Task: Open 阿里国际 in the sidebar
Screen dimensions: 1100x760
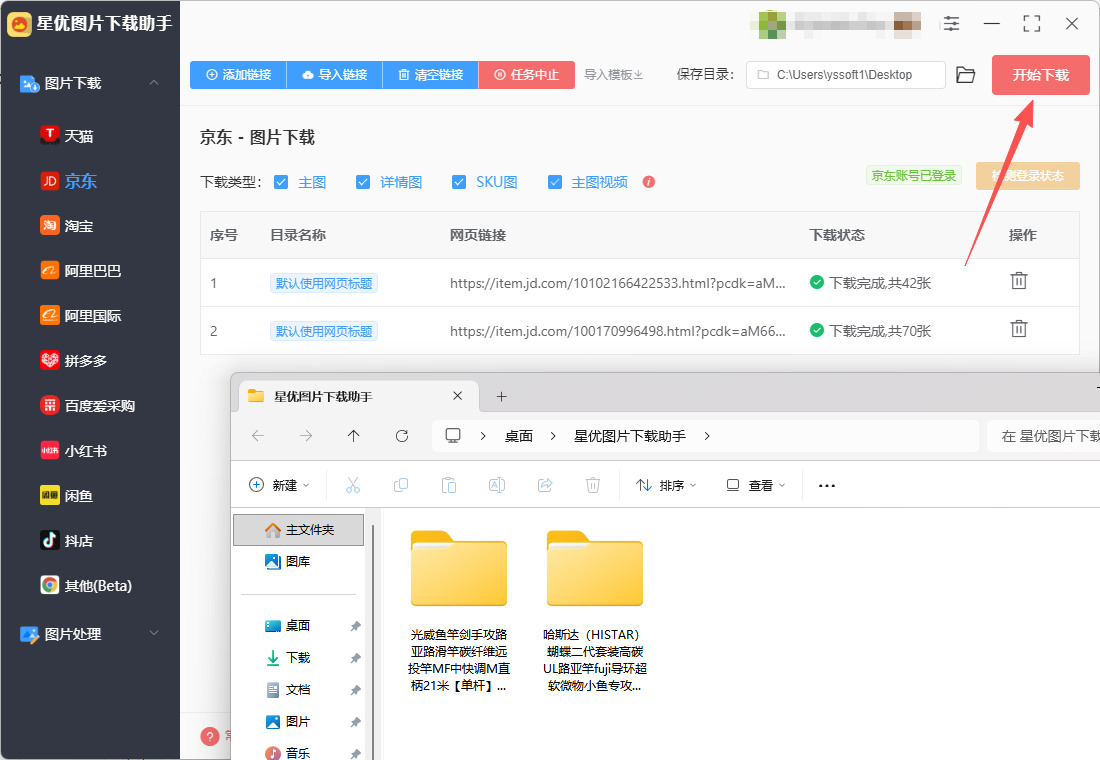Action: point(81,316)
